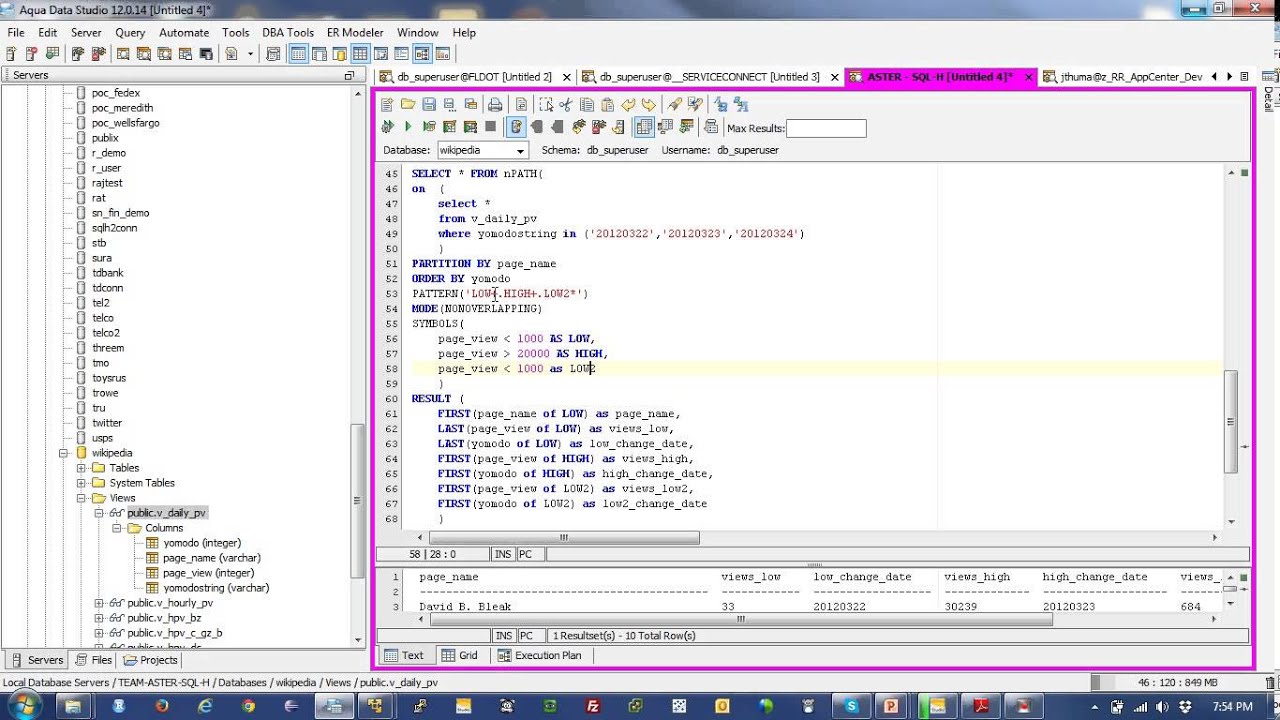Click the first icon on the main toolbar
Screen dimensions: 1280x720
(12, 54)
